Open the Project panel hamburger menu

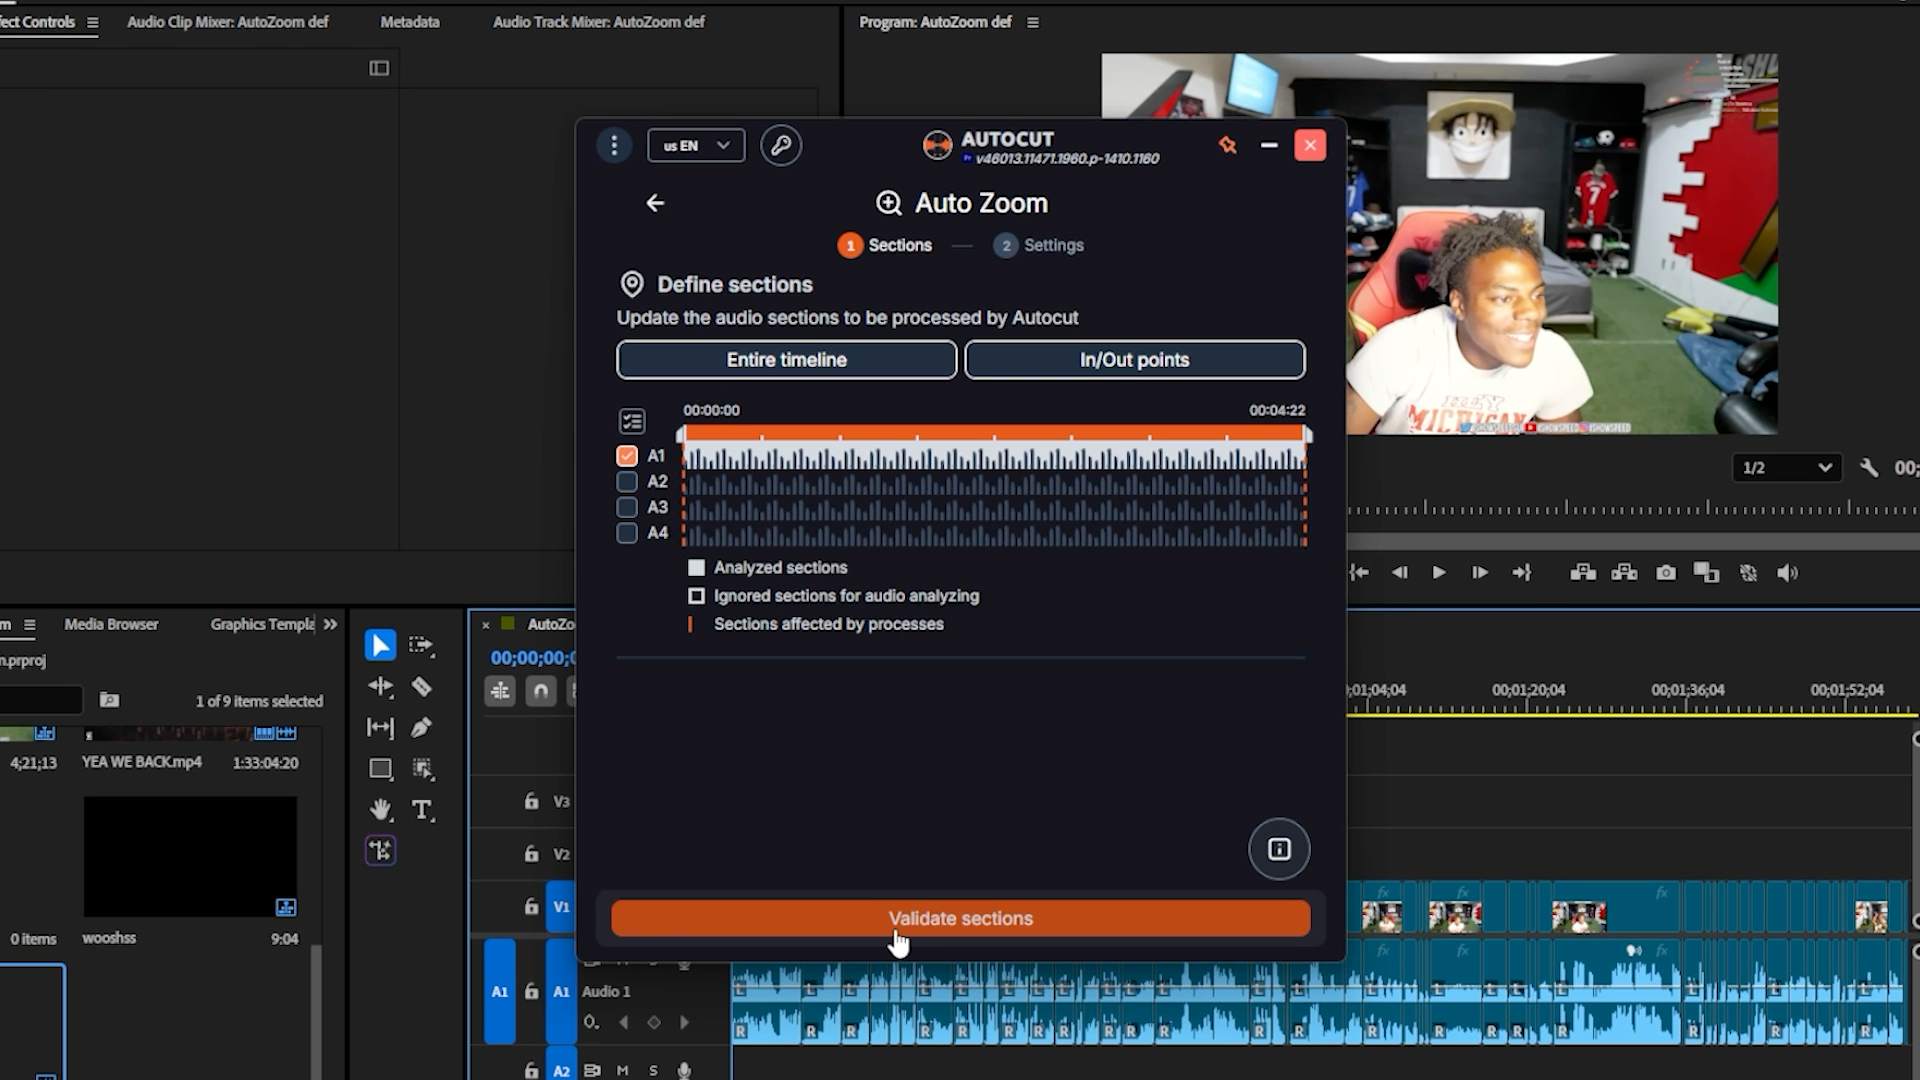(x=30, y=625)
